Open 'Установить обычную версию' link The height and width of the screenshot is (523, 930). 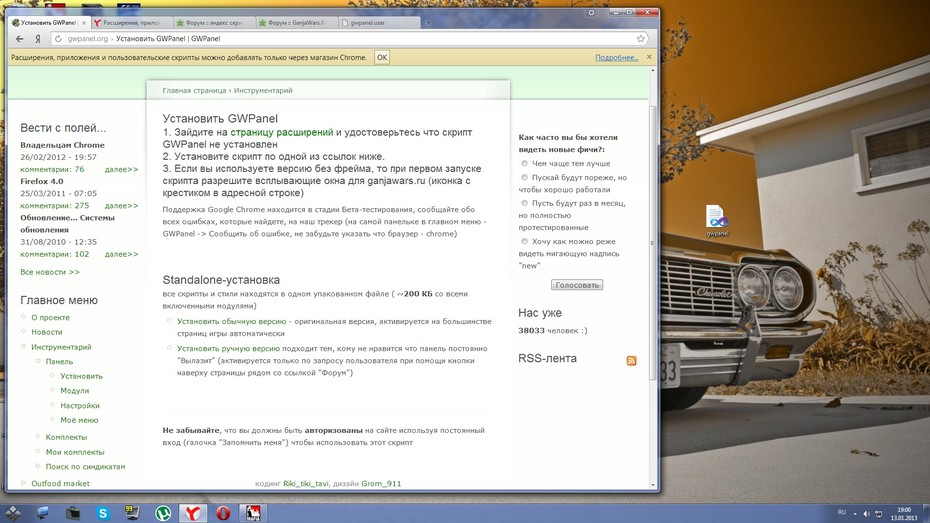coord(231,321)
